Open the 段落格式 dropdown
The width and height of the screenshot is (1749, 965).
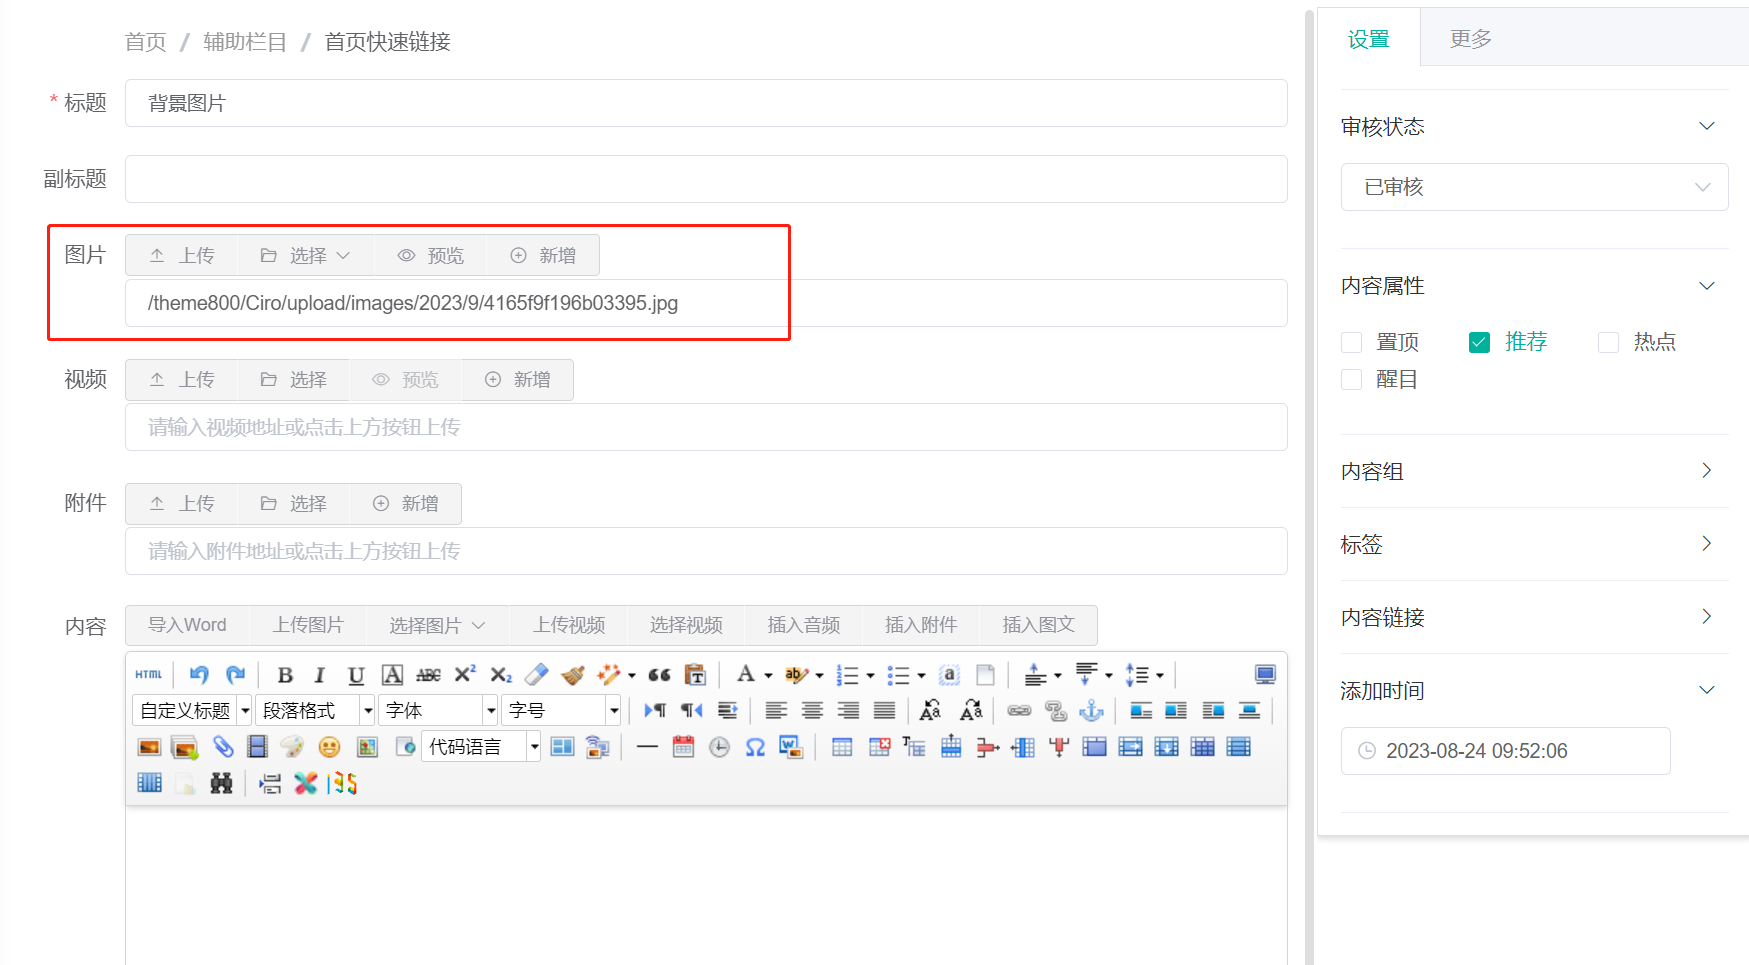(x=315, y=711)
